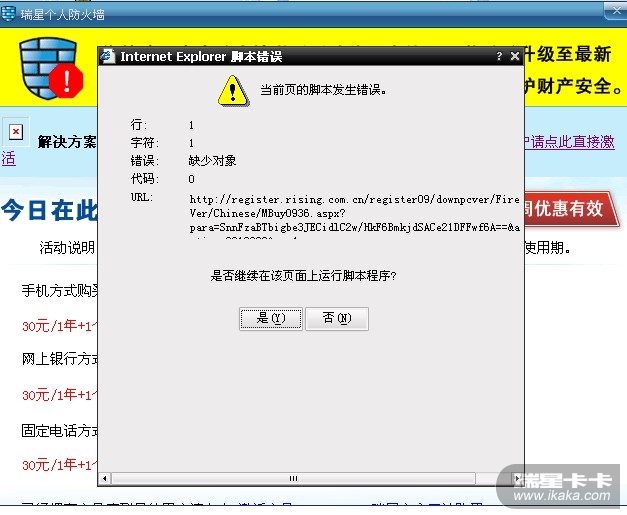Click the 是(Y) button in script error dialog
Viewport: 627px width, 515px height.
click(x=271, y=319)
